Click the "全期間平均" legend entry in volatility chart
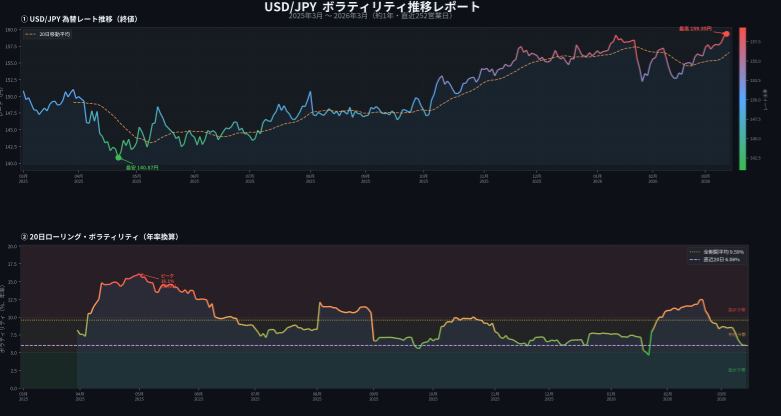The image size is (781, 416). click(717, 252)
